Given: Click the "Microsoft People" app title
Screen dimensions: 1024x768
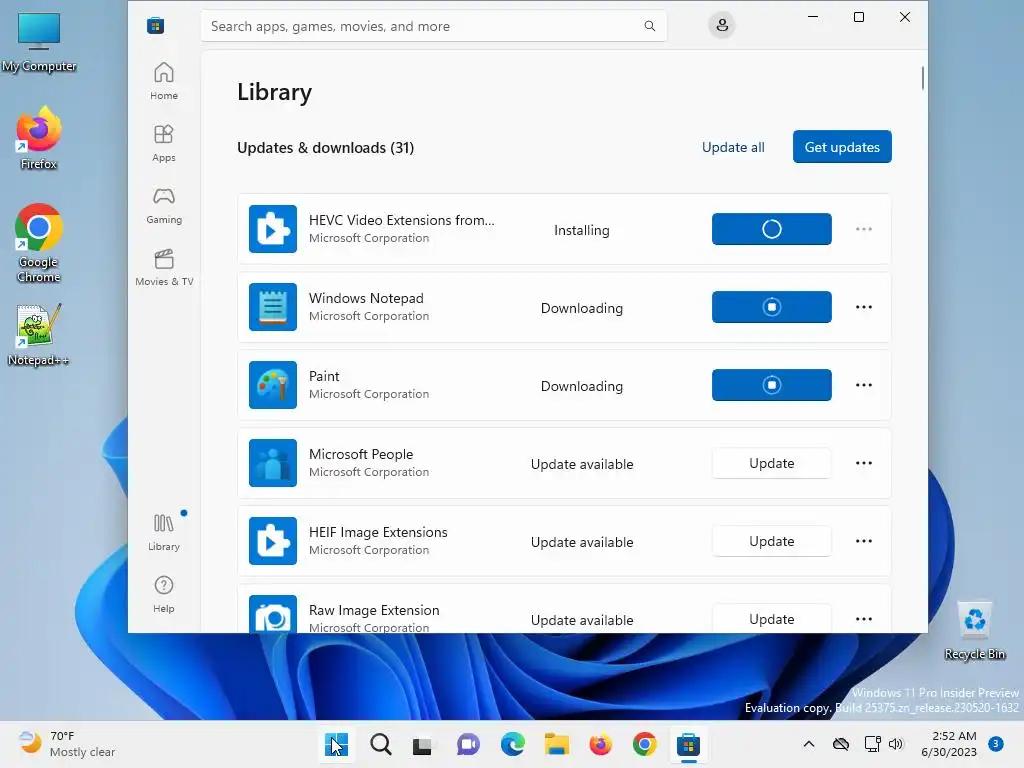Looking at the screenshot, I should (360, 454).
